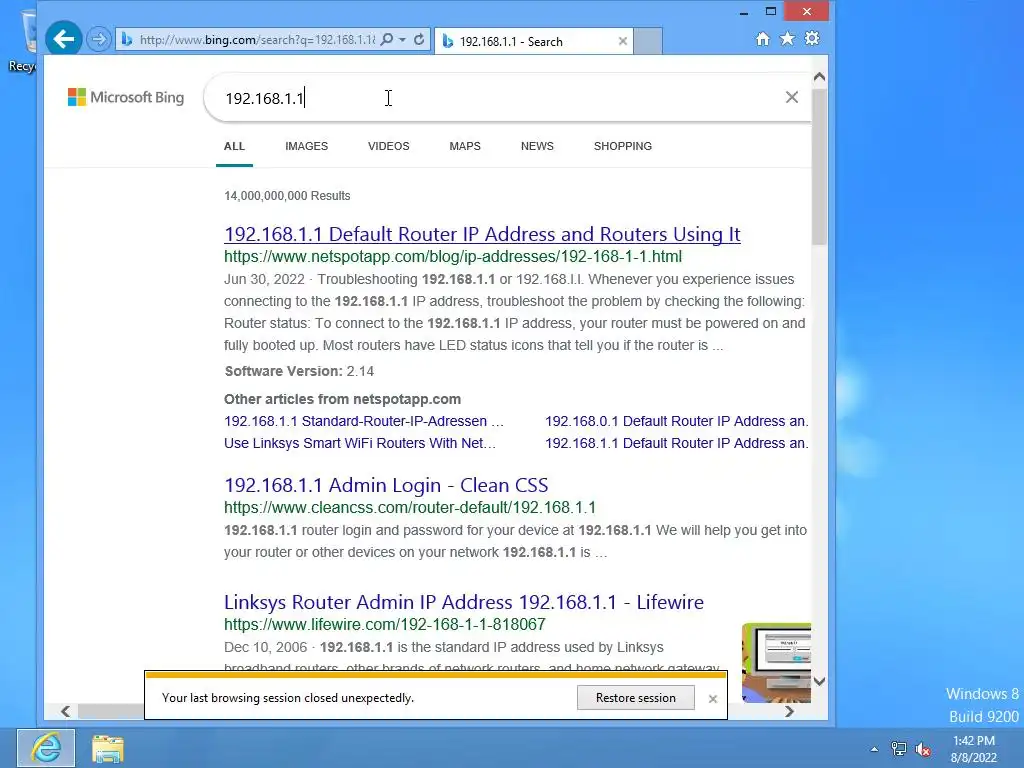The width and height of the screenshot is (1024, 768).
Task: Open the Tools gear icon
Action: pyautogui.click(x=812, y=39)
